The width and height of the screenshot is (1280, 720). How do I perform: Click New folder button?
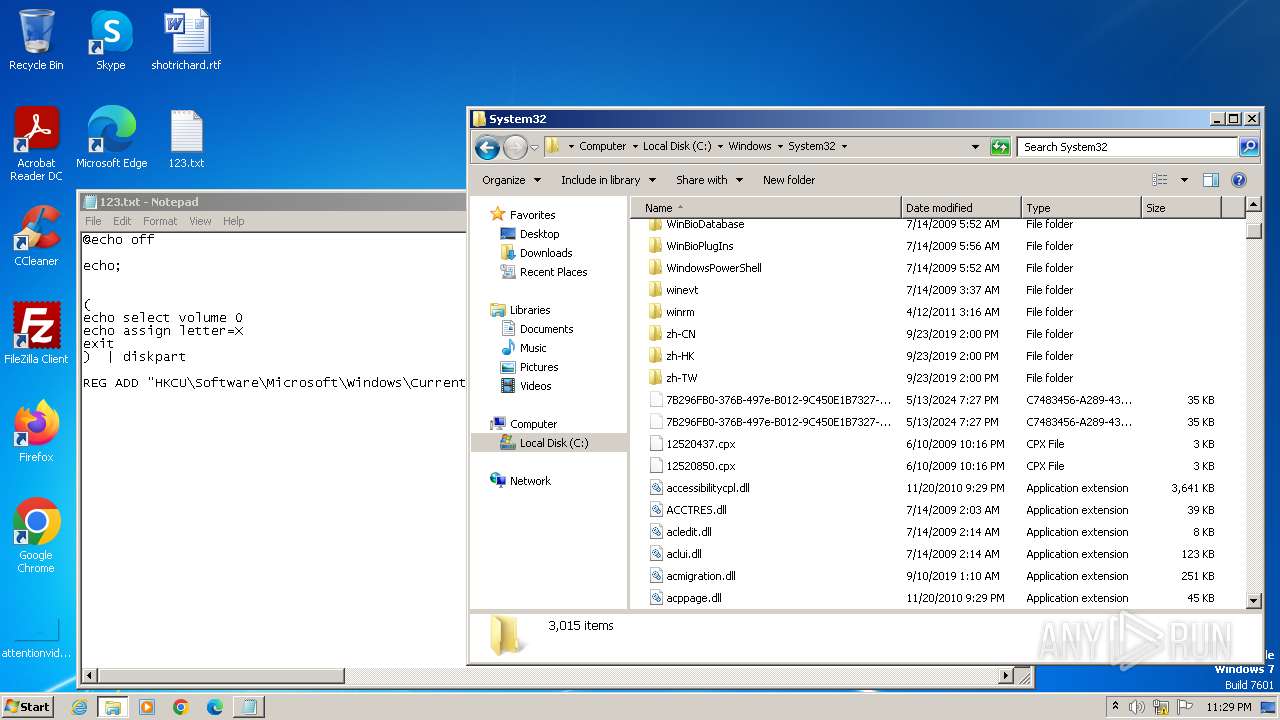point(789,180)
